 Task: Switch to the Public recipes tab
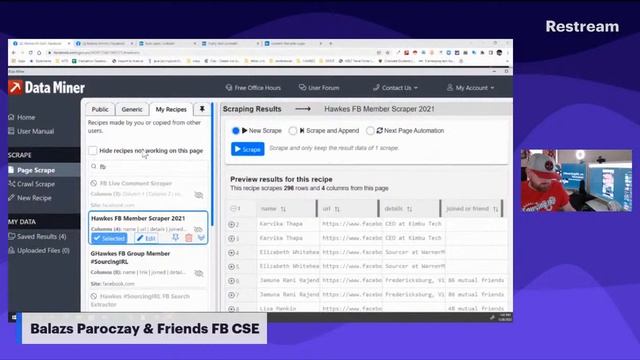(100, 109)
